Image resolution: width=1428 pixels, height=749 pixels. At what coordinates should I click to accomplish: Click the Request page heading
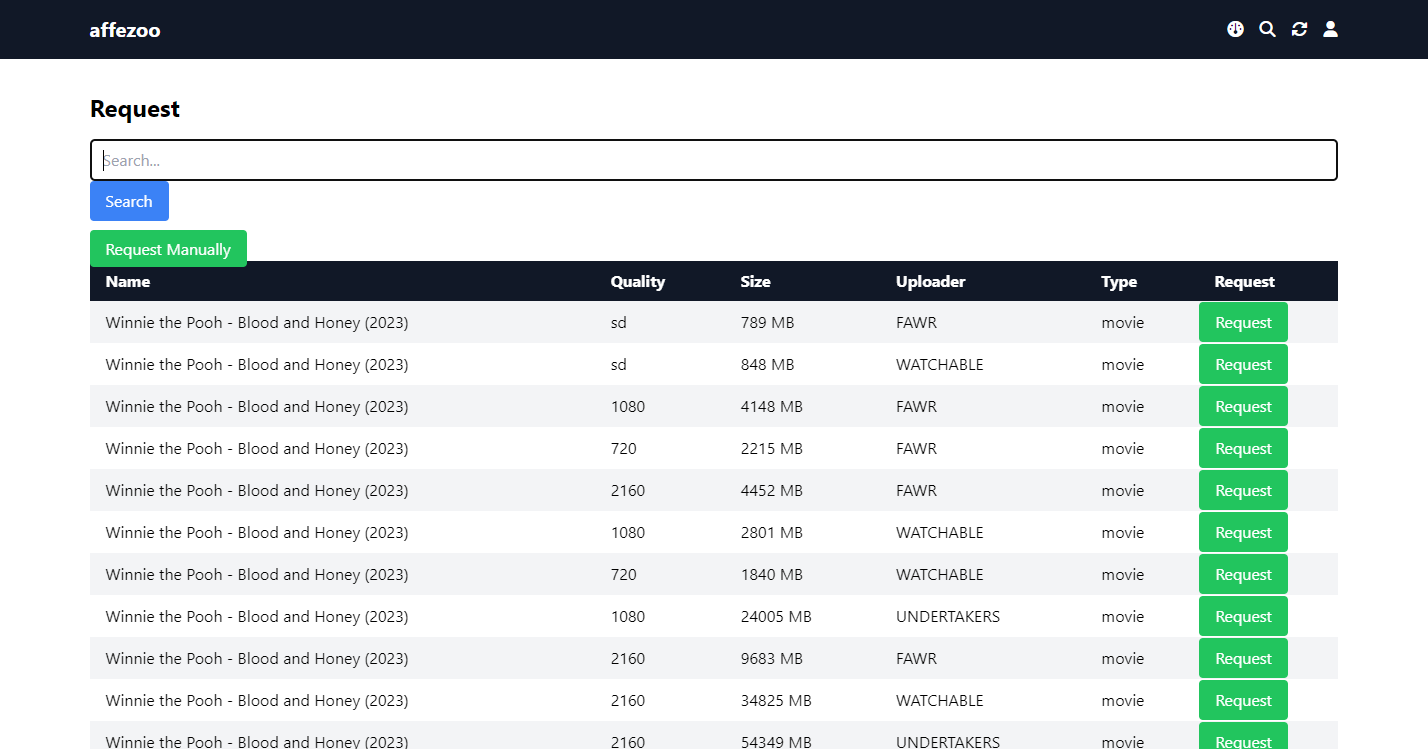click(135, 109)
